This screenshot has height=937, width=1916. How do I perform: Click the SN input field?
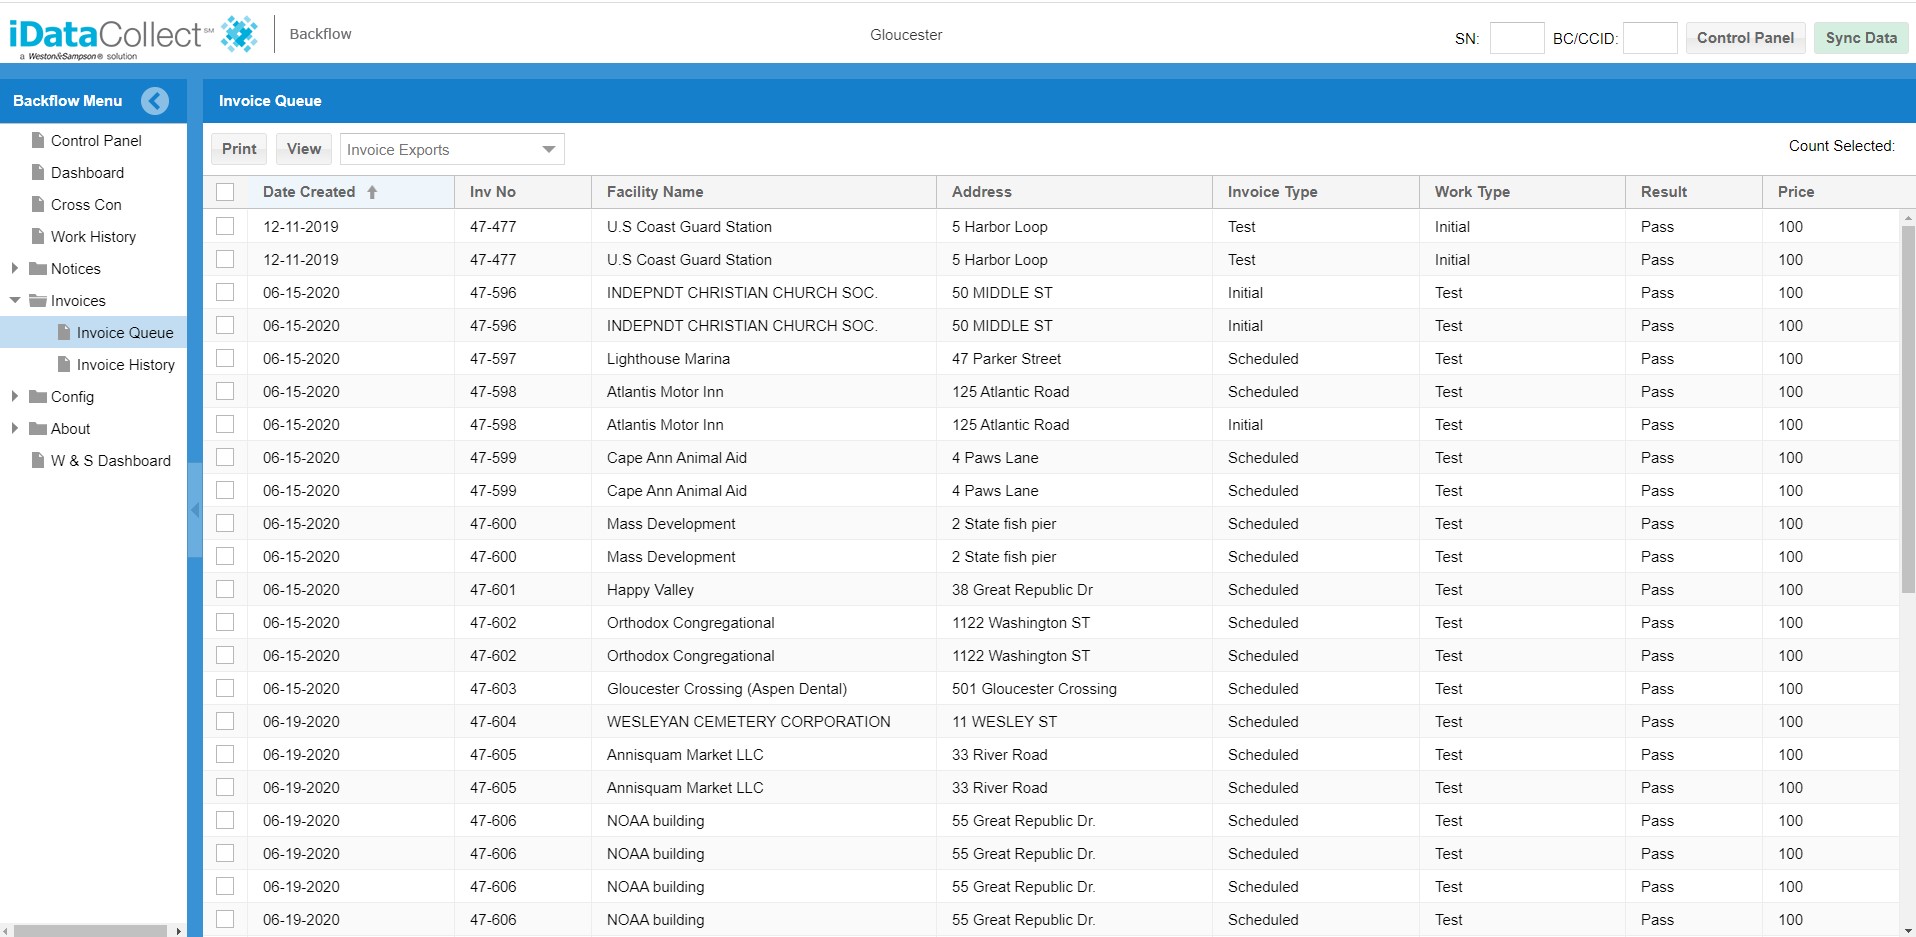[1517, 38]
